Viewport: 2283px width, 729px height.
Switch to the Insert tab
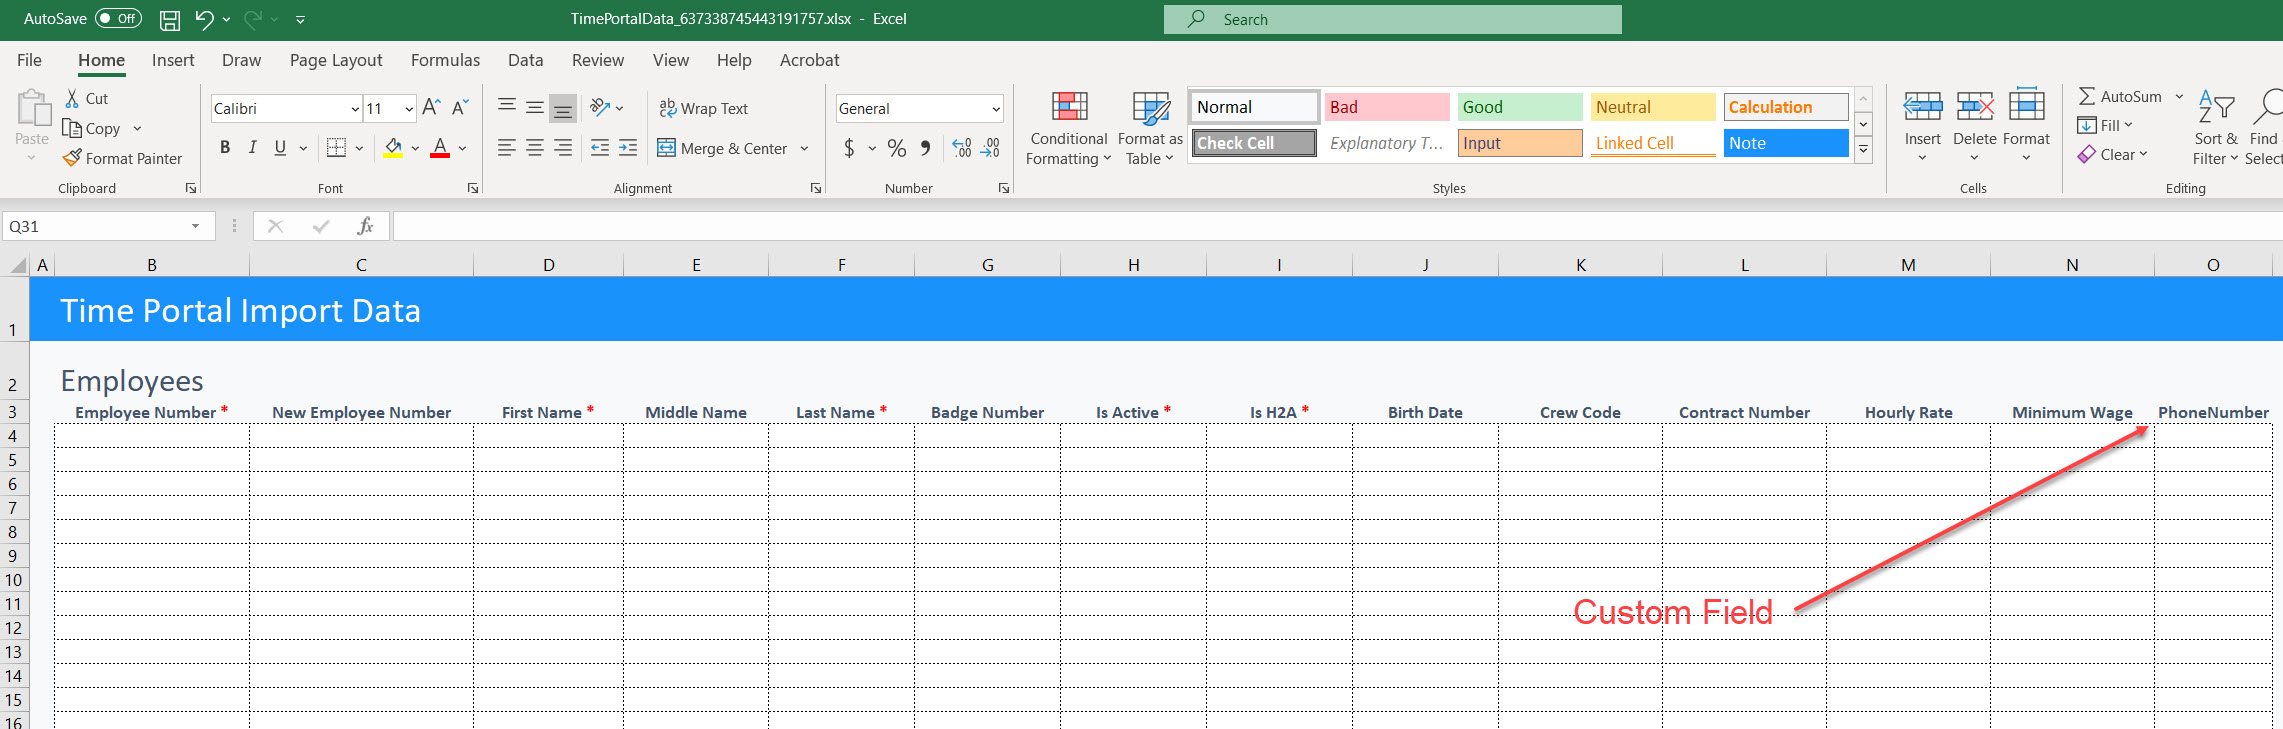tap(173, 60)
